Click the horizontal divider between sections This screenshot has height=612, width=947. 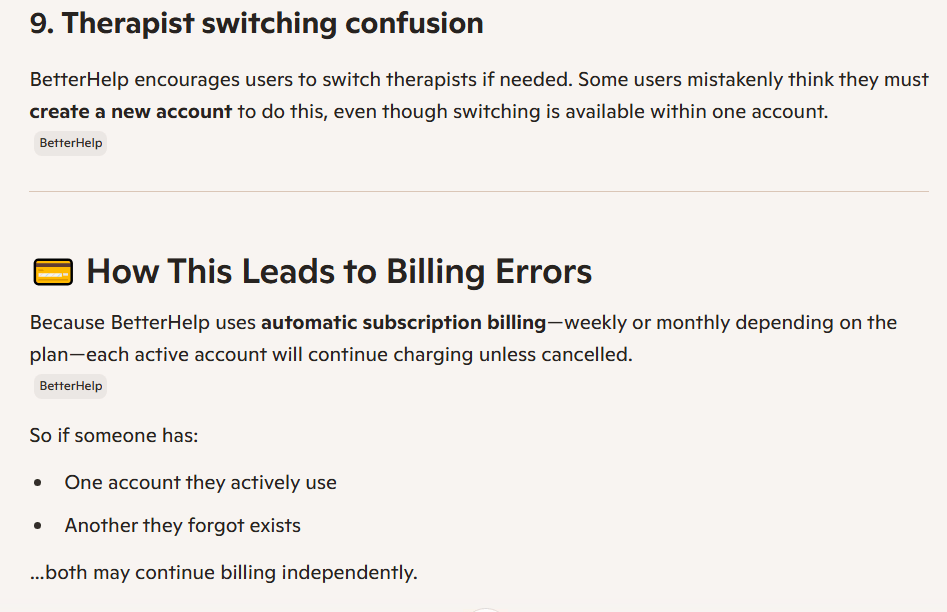point(479,191)
